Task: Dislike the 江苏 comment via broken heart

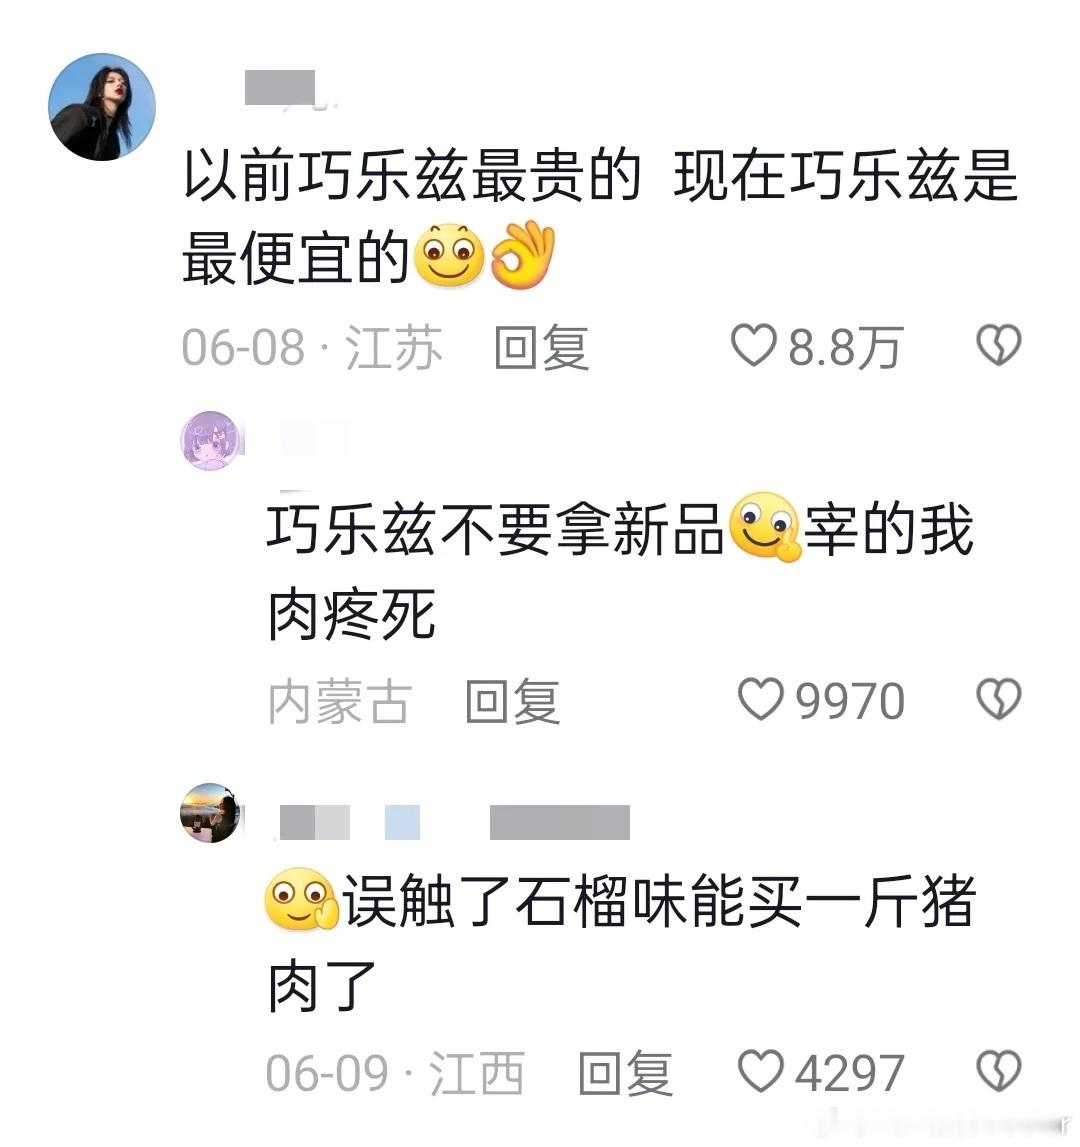Action: tap(999, 345)
